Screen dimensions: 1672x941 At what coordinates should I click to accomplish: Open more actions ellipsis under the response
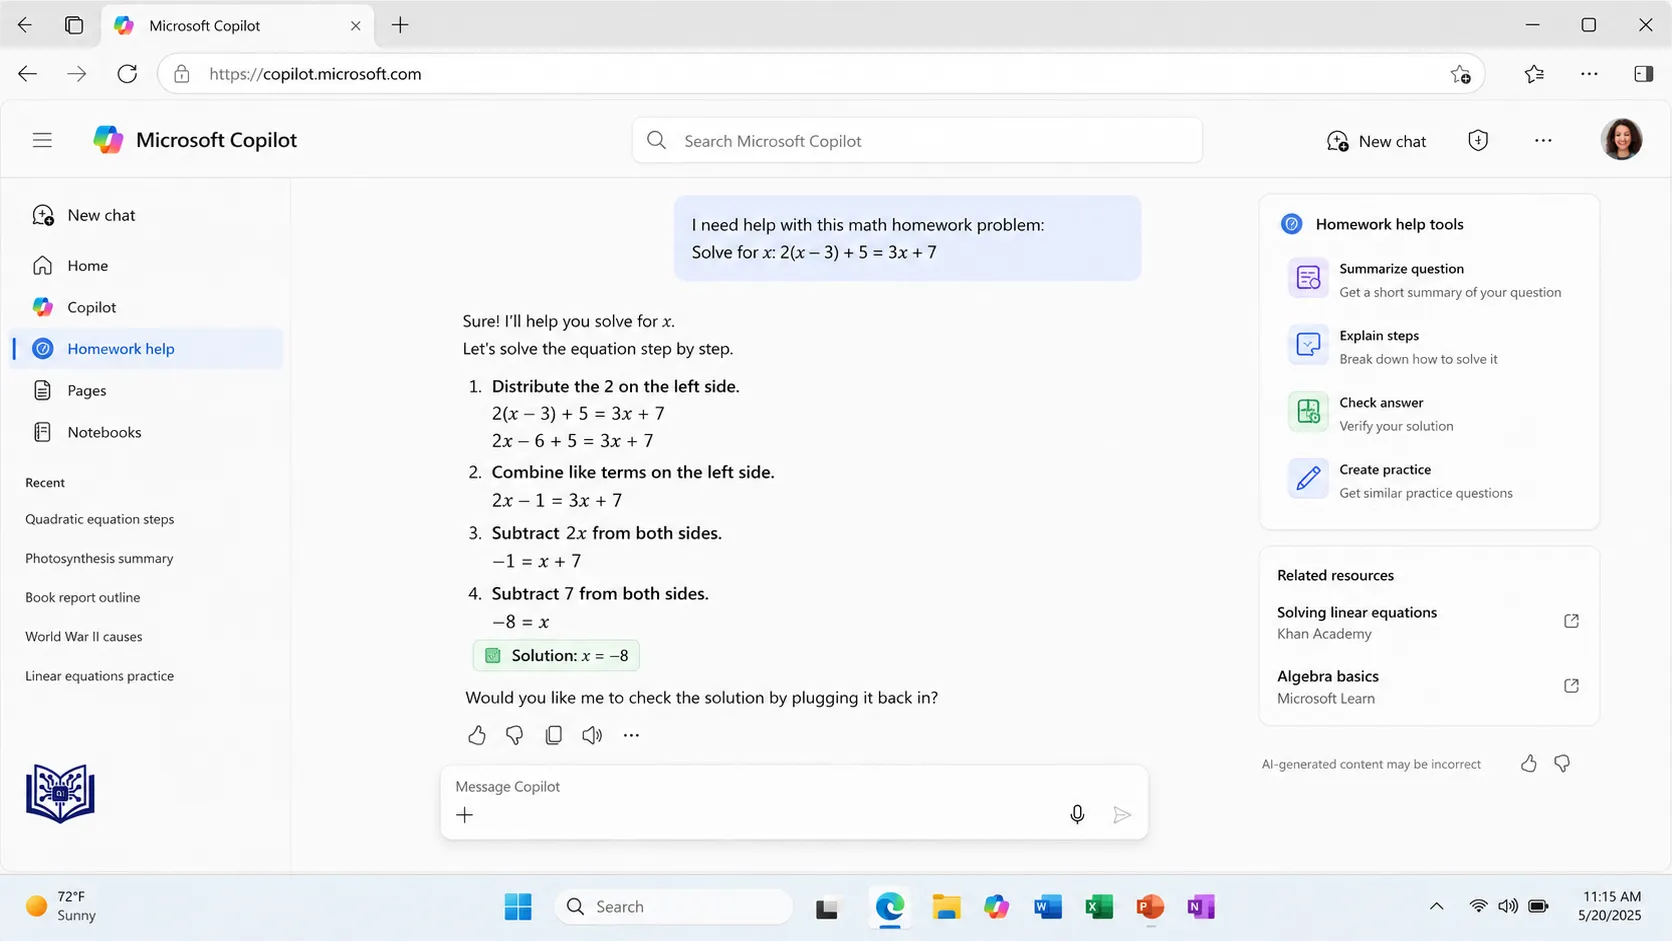tap(631, 735)
